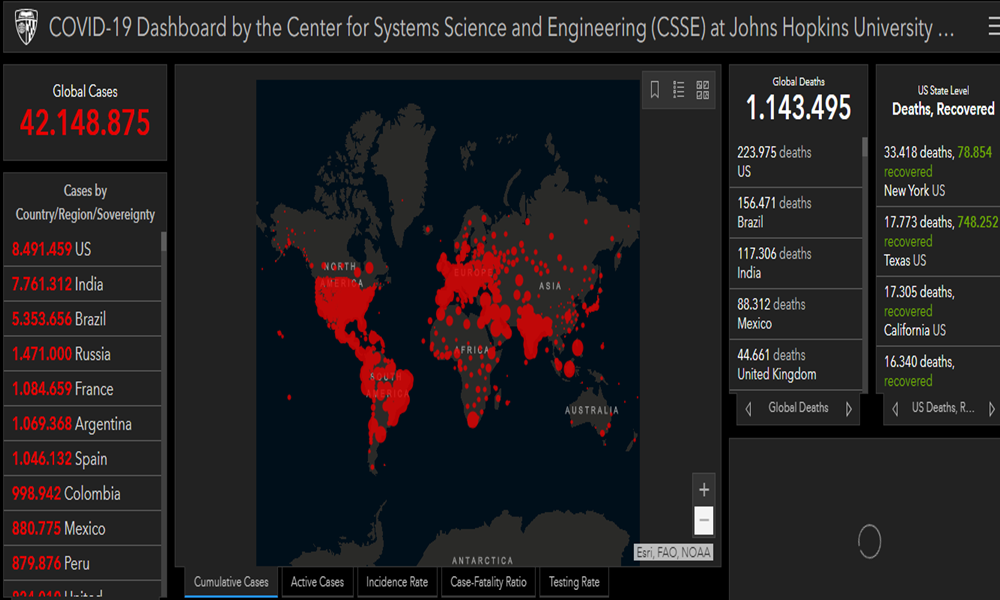Go to next Global Deaths panel
Viewport: 1000px width, 600px height.
849,409
